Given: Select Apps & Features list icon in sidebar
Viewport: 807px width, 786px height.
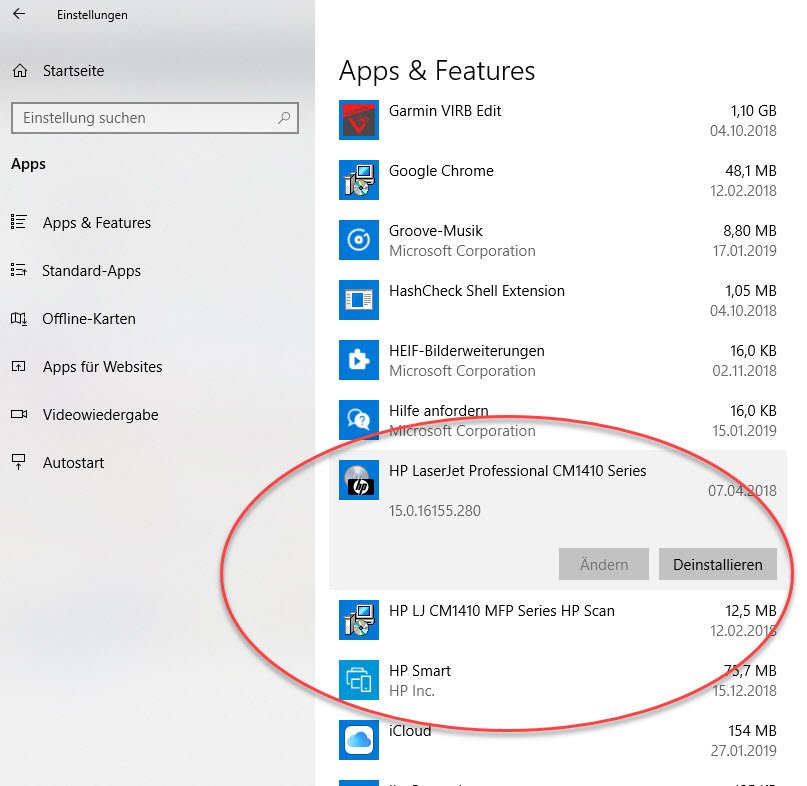Looking at the screenshot, I should (x=19, y=222).
